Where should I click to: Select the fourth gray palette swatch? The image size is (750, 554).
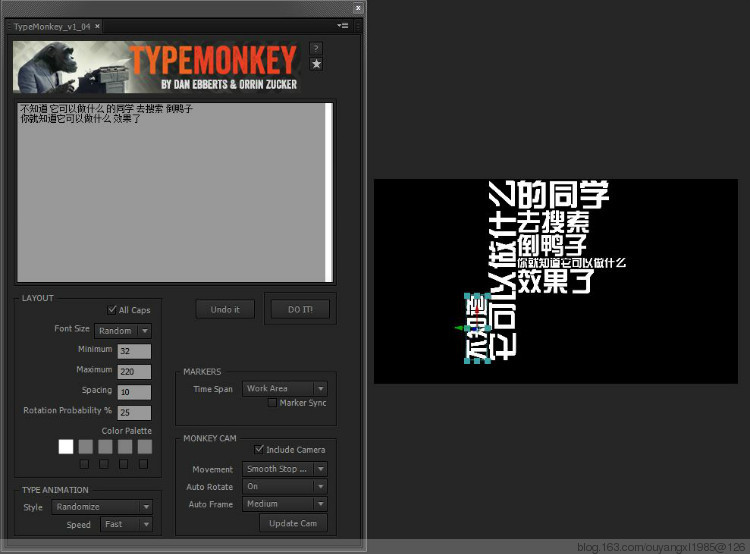125,446
